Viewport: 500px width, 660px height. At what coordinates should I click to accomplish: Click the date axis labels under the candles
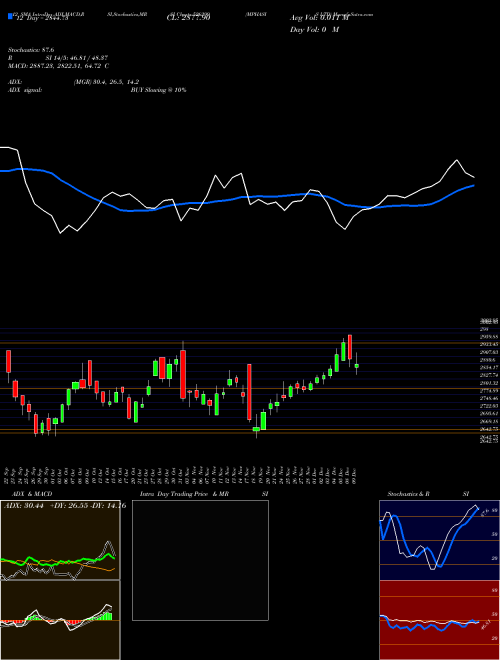coord(181,475)
